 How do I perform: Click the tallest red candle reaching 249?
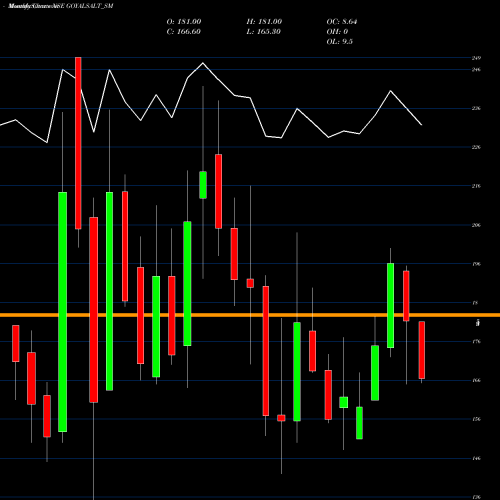point(78,143)
